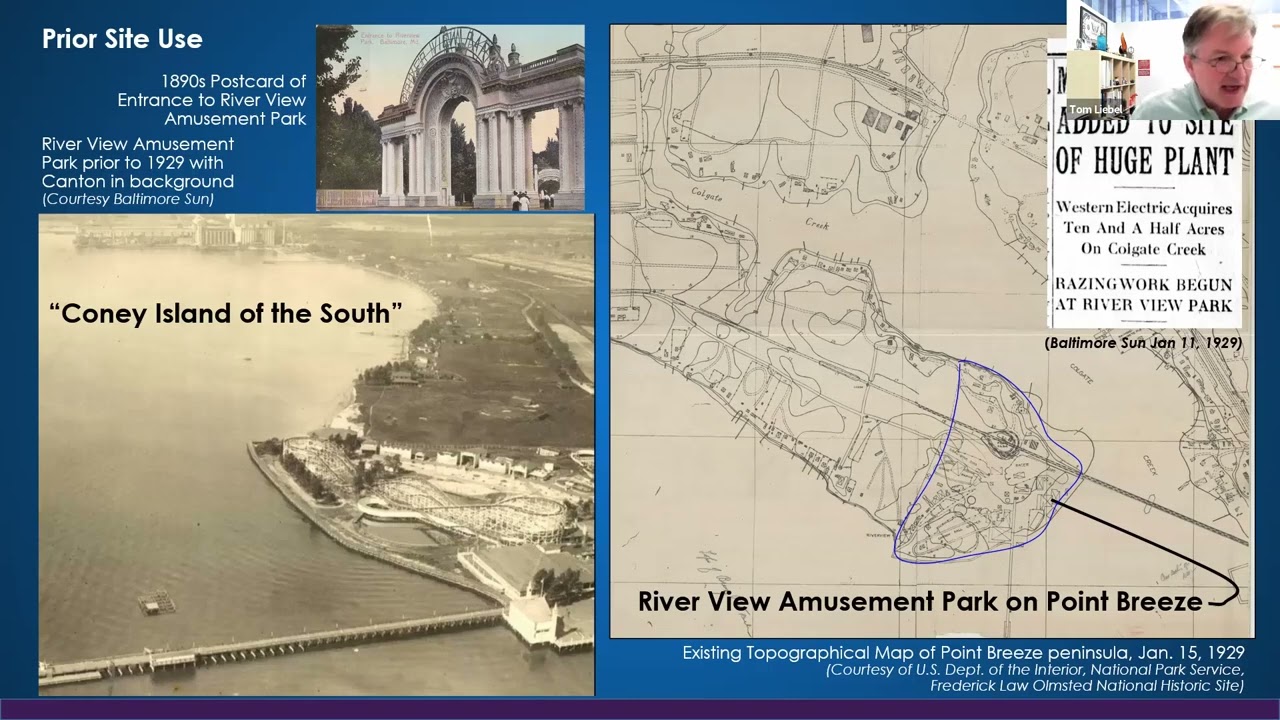The image size is (1280, 720).
Task: Select the speaker webcam video thumbnail
Action: click(x=1173, y=60)
